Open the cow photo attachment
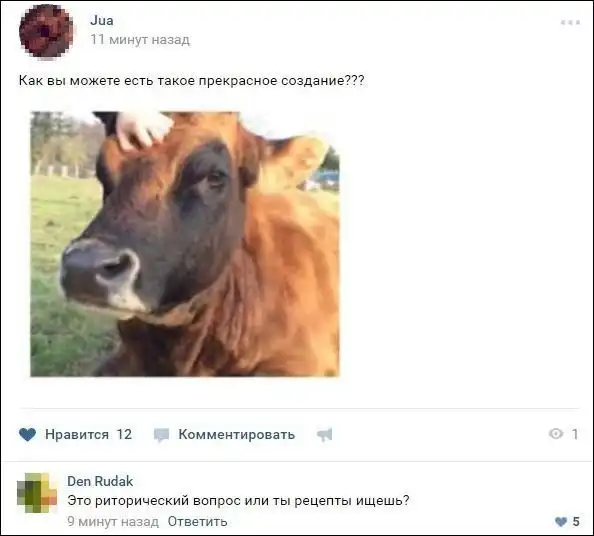The width and height of the screenshot is (594, 536). tap(185, 244)
